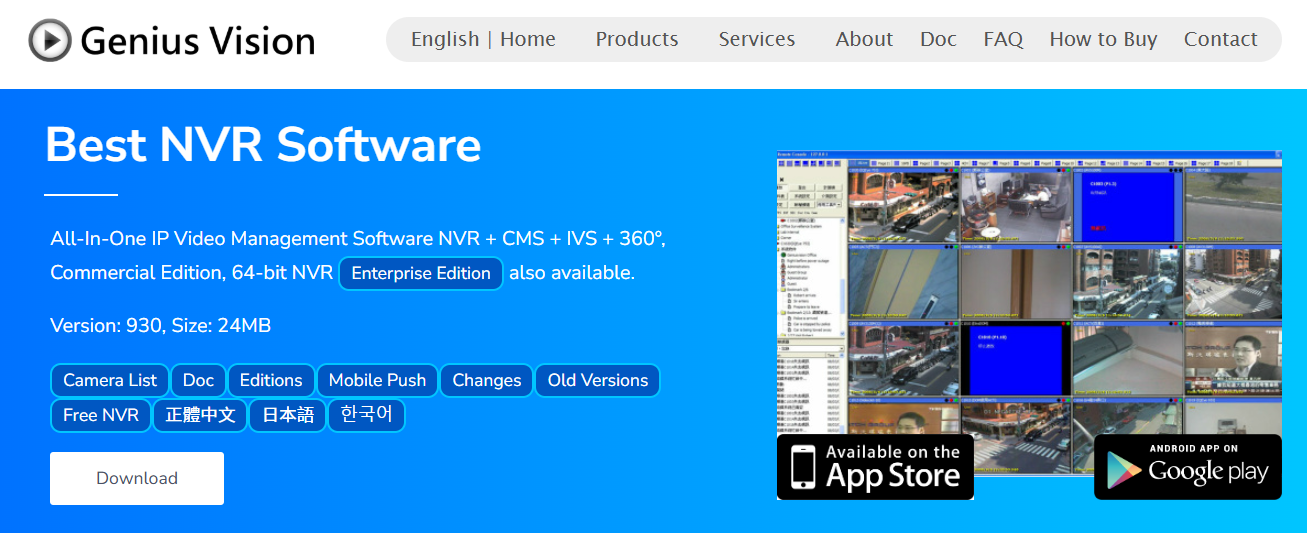Switch to 正體中文 language
Screen dimensions: 1307x533
click(200, 415)
